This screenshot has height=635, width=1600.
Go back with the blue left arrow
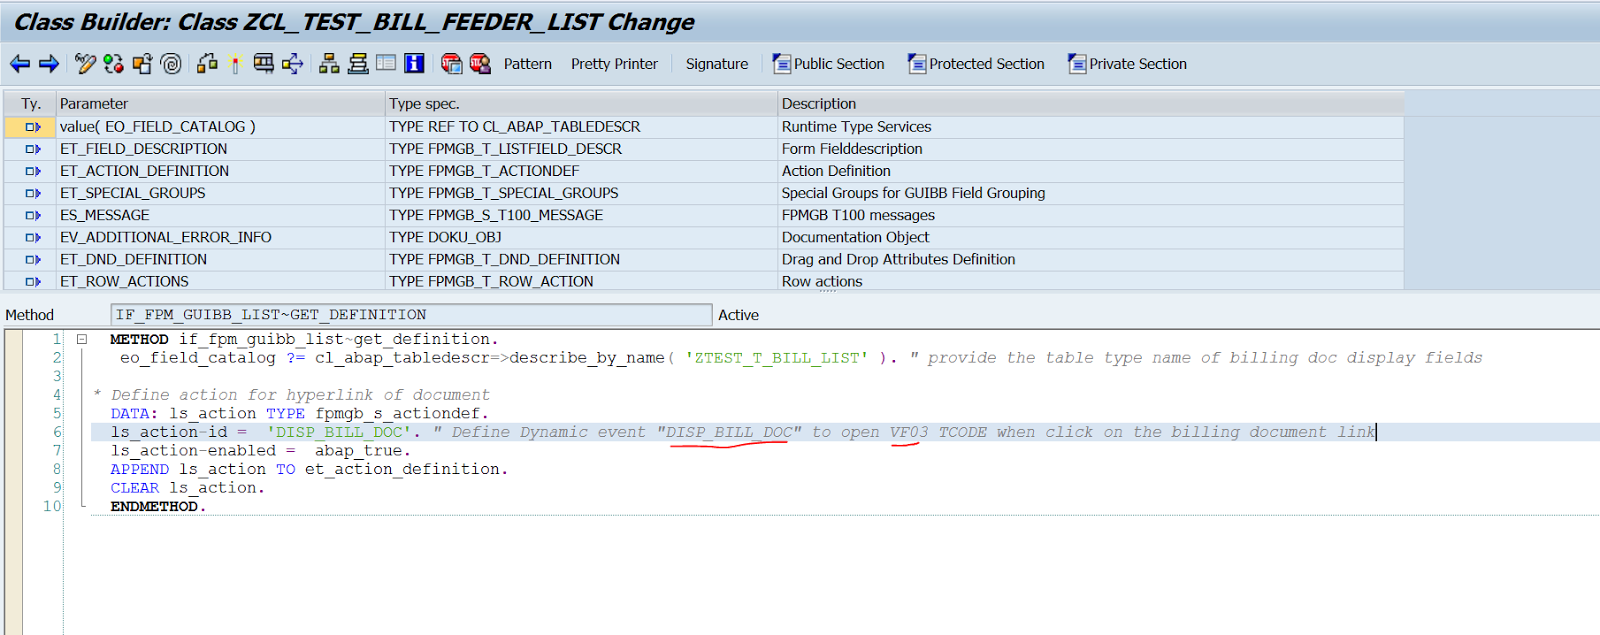(x=20, y=64)
